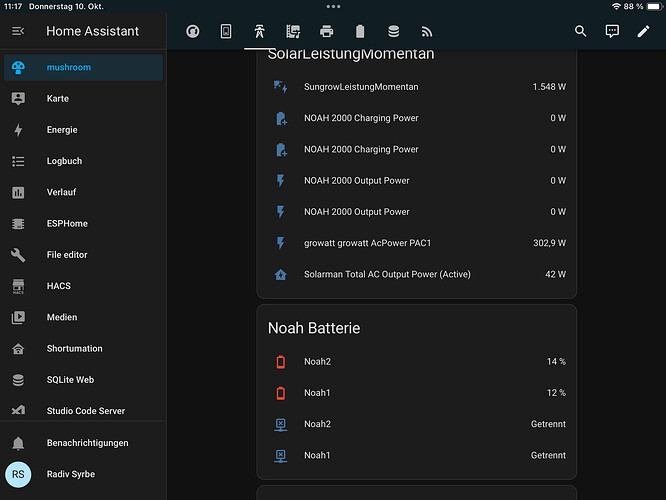
Task: Open the first NOAH 2000 Output Power row
Action: (417, 181)
